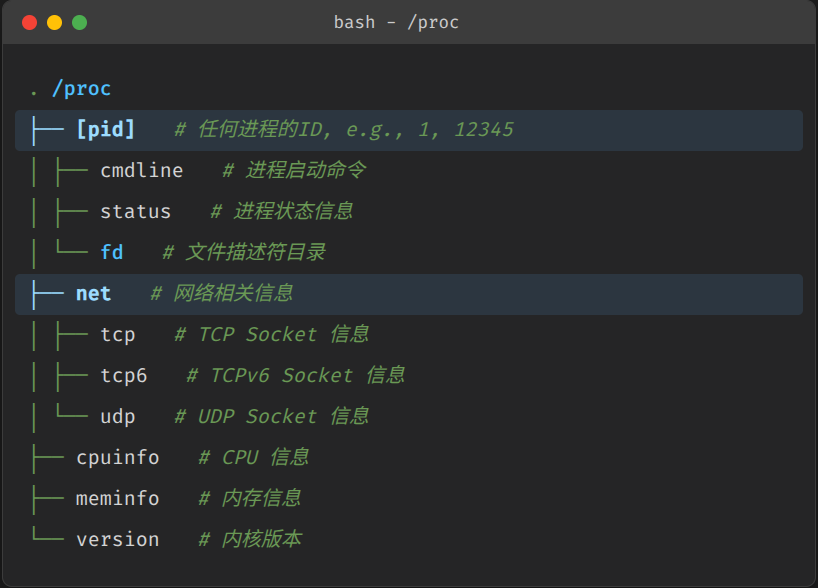Open the udp socket info entry

point(117,416)
